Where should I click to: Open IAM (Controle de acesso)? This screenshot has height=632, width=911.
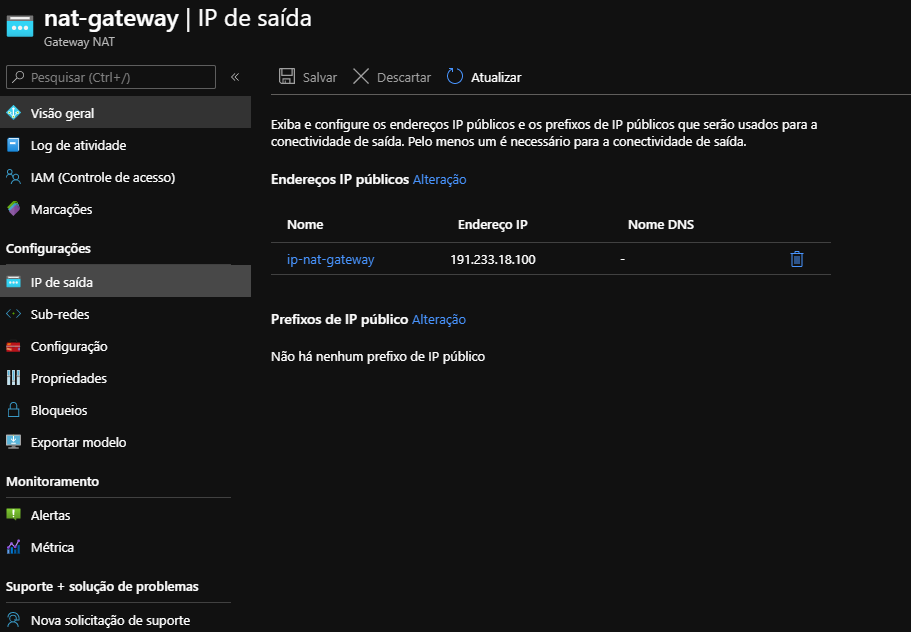point(102,178)
